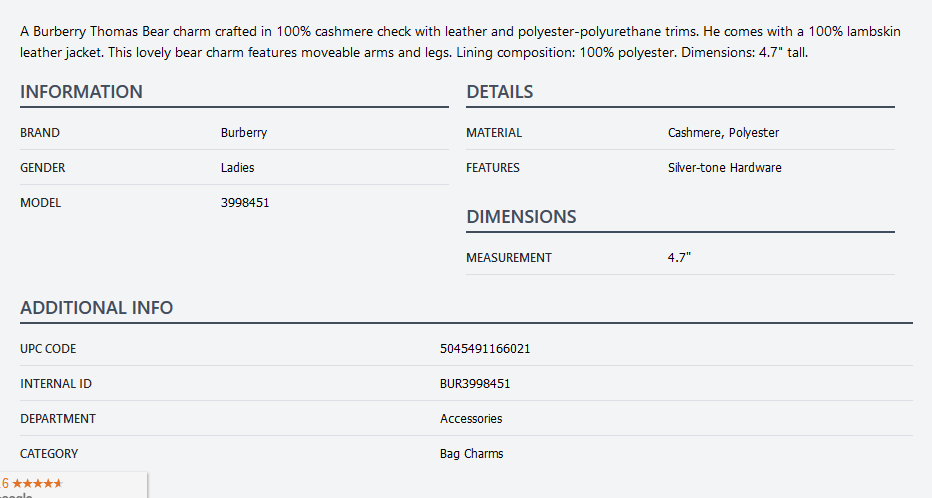Image resolution: width=932 pixels, height=498 pixels.
Task: Click the ADDITIONAL INFO heading
Action: point(96,308)
